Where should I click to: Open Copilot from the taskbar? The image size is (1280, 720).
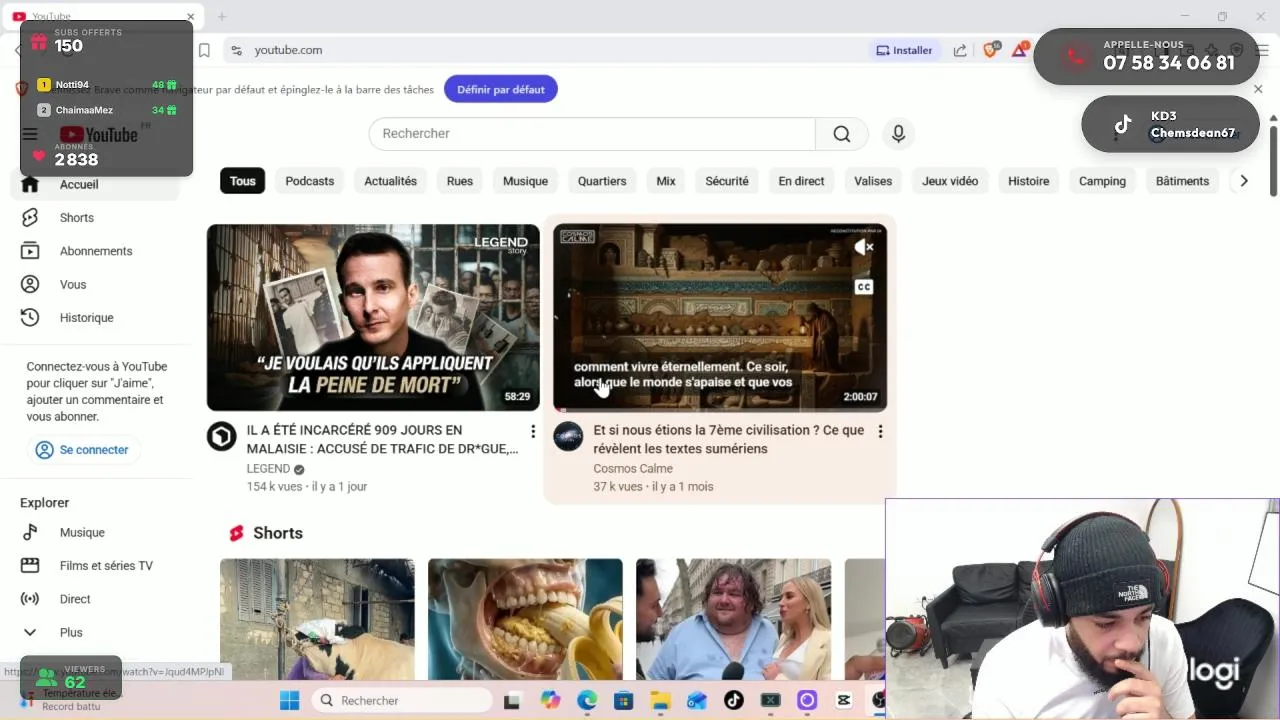pyautogui.click(x=550, y=701)
